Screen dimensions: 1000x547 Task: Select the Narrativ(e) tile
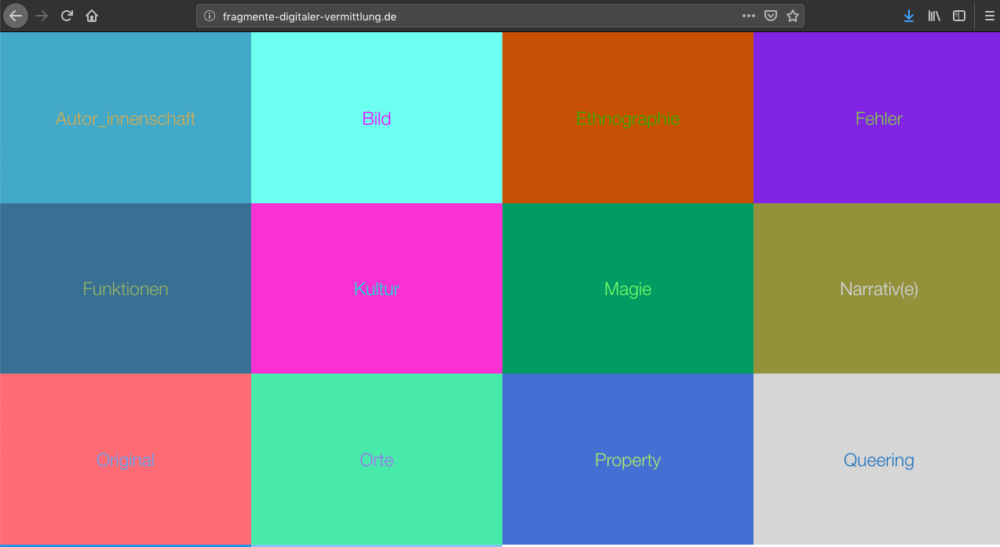[x=878, y=289]
